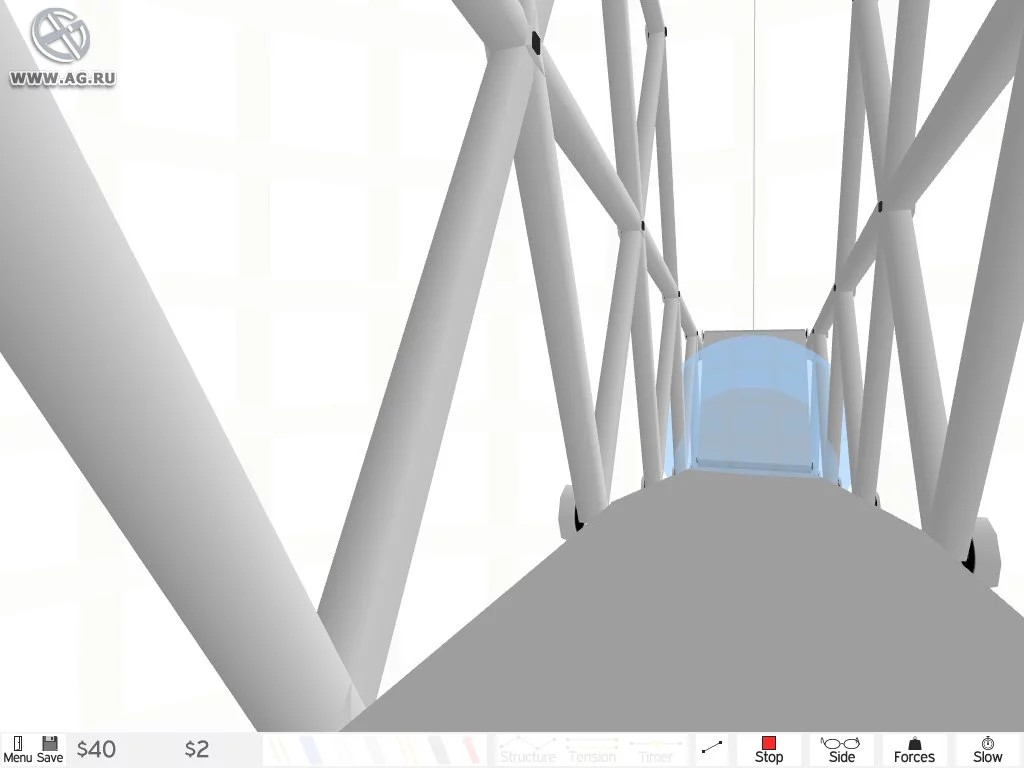Click the $40 budget amount
1024x768 pixels.
pyautogui.click(x=96, y=749)
